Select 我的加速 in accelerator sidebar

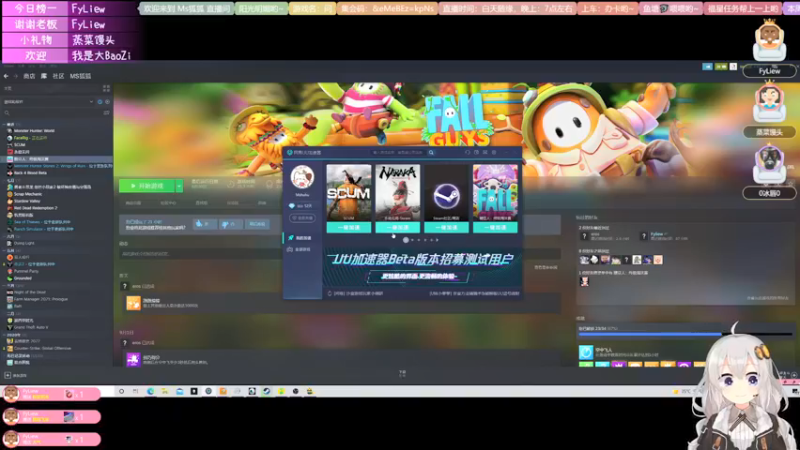click(302, 238)
